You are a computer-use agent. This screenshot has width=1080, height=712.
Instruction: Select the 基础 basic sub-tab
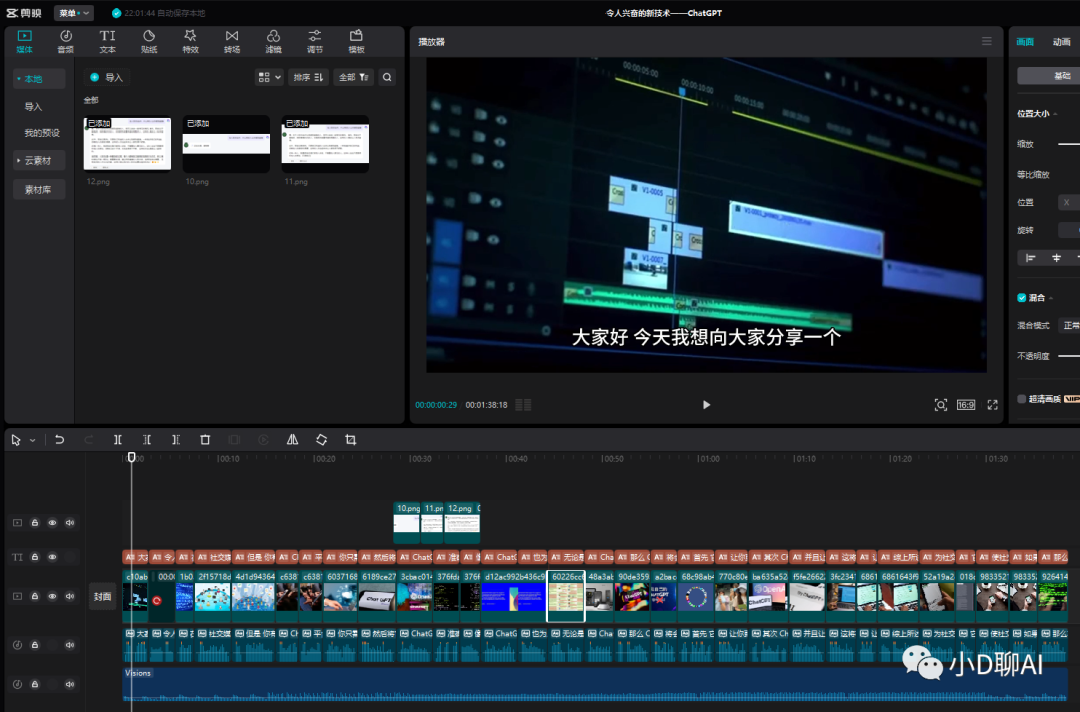point(1049,76)
